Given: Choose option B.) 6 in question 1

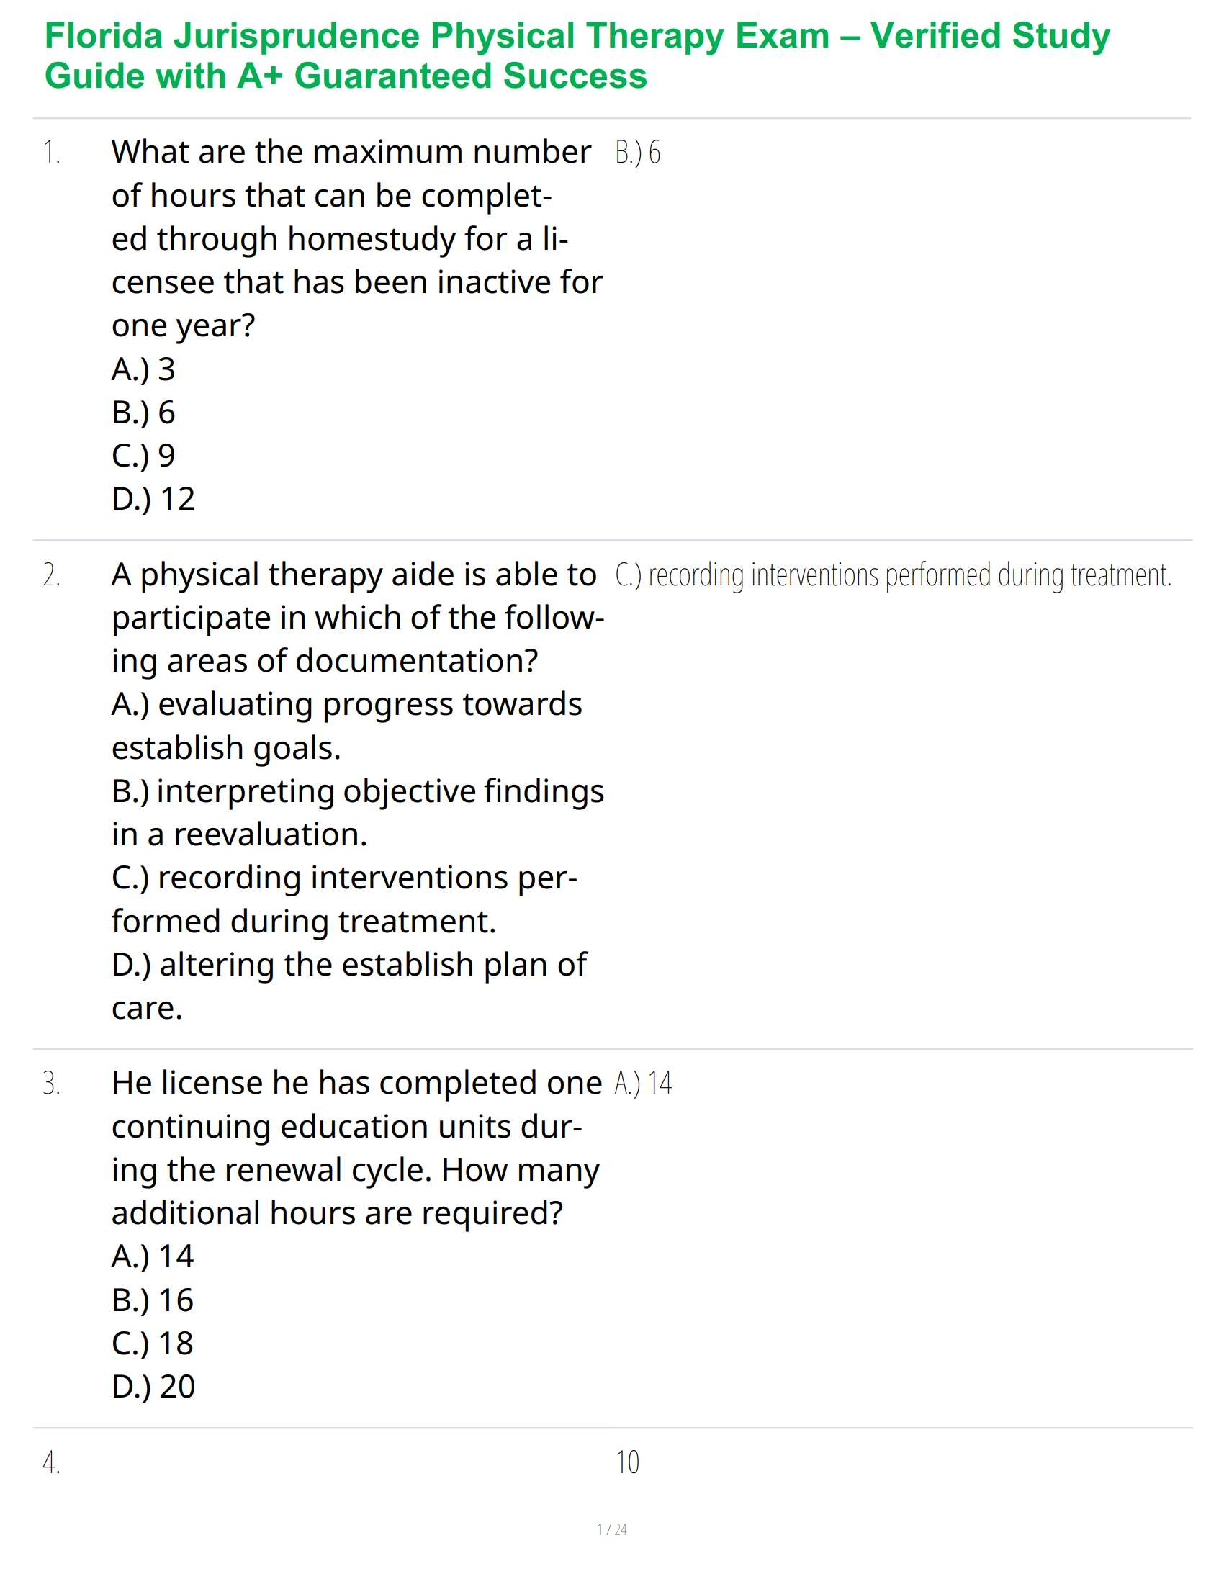Looking at the screenshot, I should click(143, 412).
